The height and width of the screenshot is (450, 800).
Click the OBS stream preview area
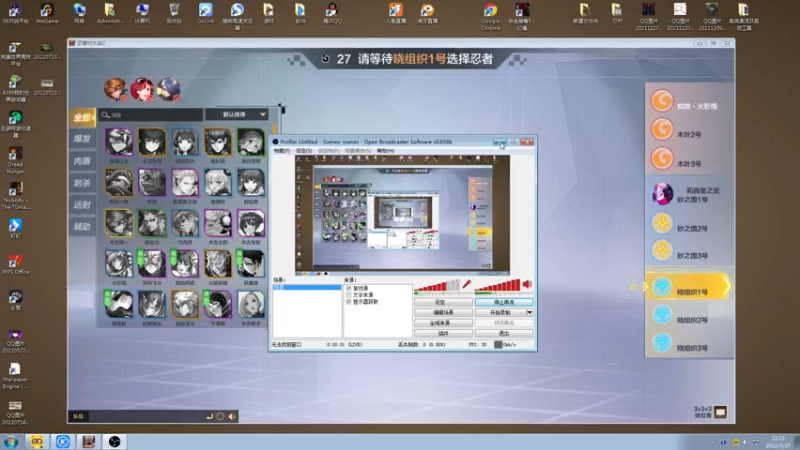point(403,214)
